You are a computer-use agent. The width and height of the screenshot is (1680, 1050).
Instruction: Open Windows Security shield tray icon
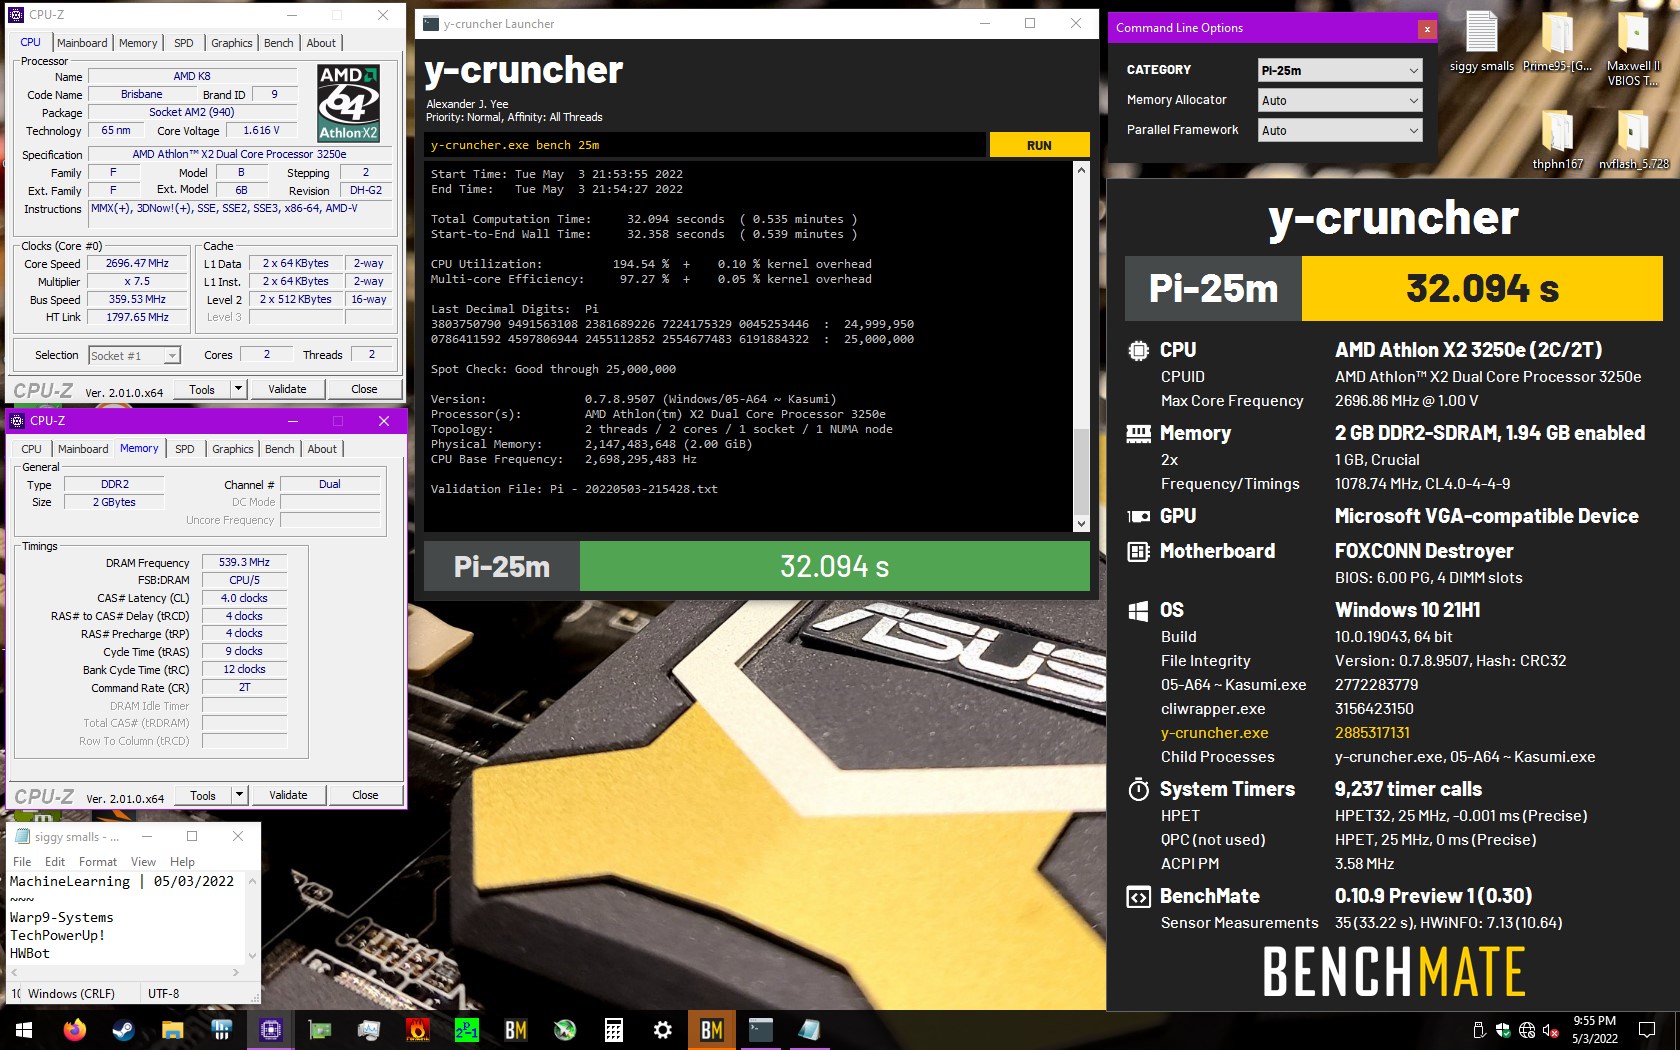point(1503,1030)
